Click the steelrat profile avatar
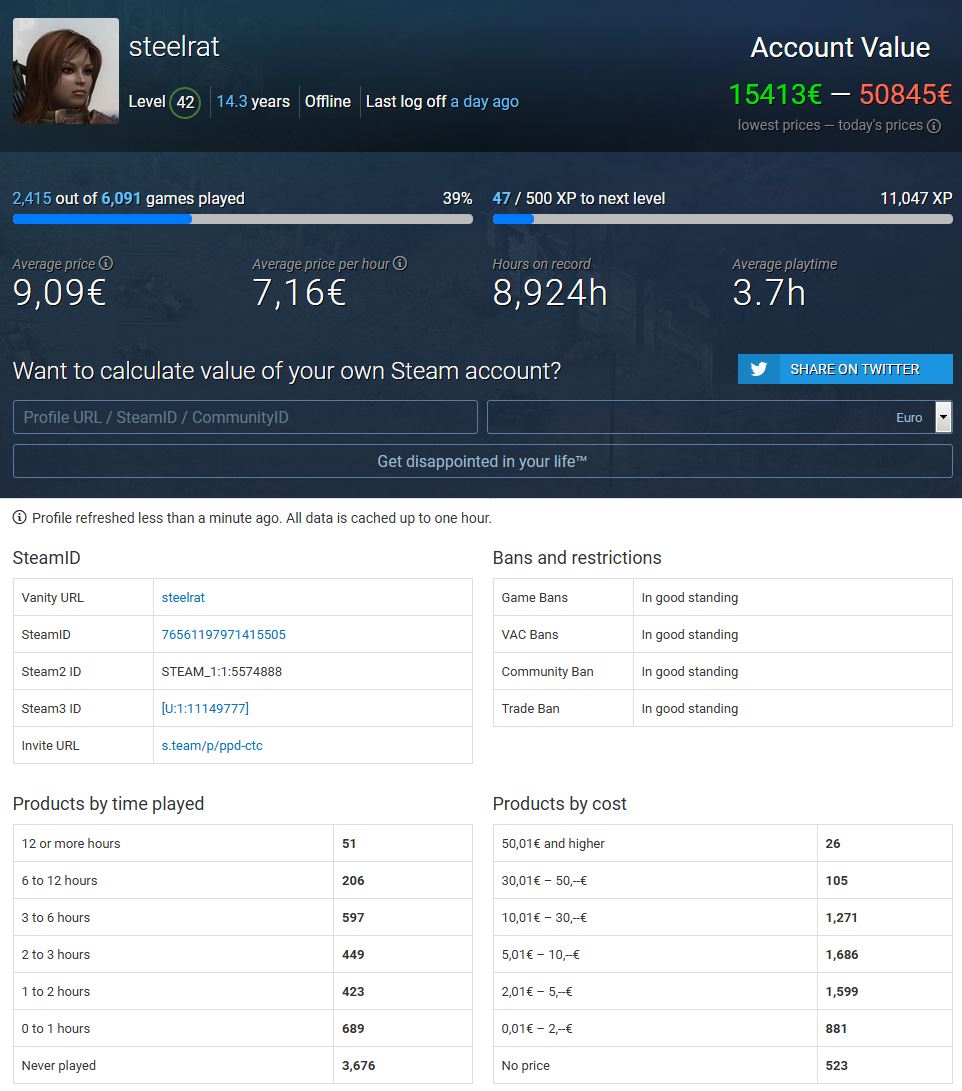 (66, 71)
